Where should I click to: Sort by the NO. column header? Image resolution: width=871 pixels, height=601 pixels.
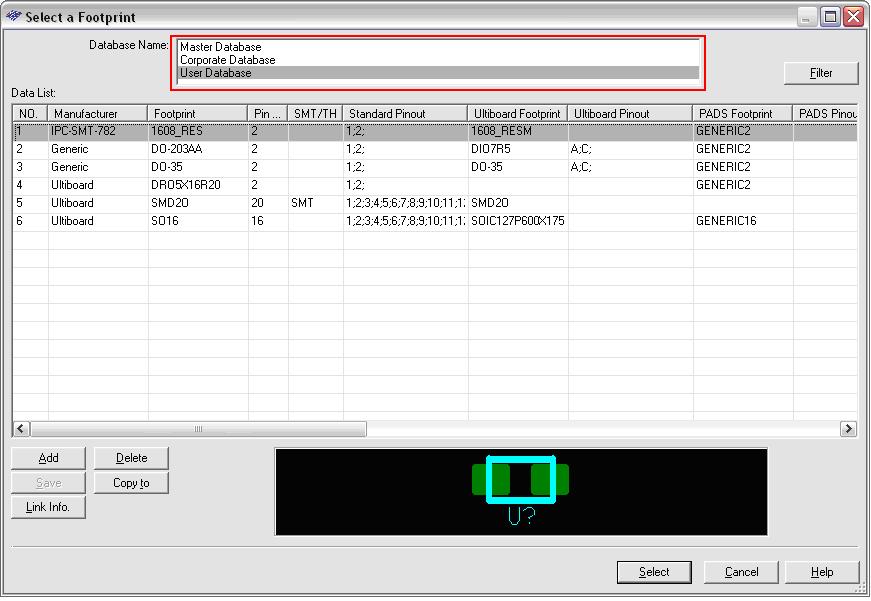[x=30, y=113]
